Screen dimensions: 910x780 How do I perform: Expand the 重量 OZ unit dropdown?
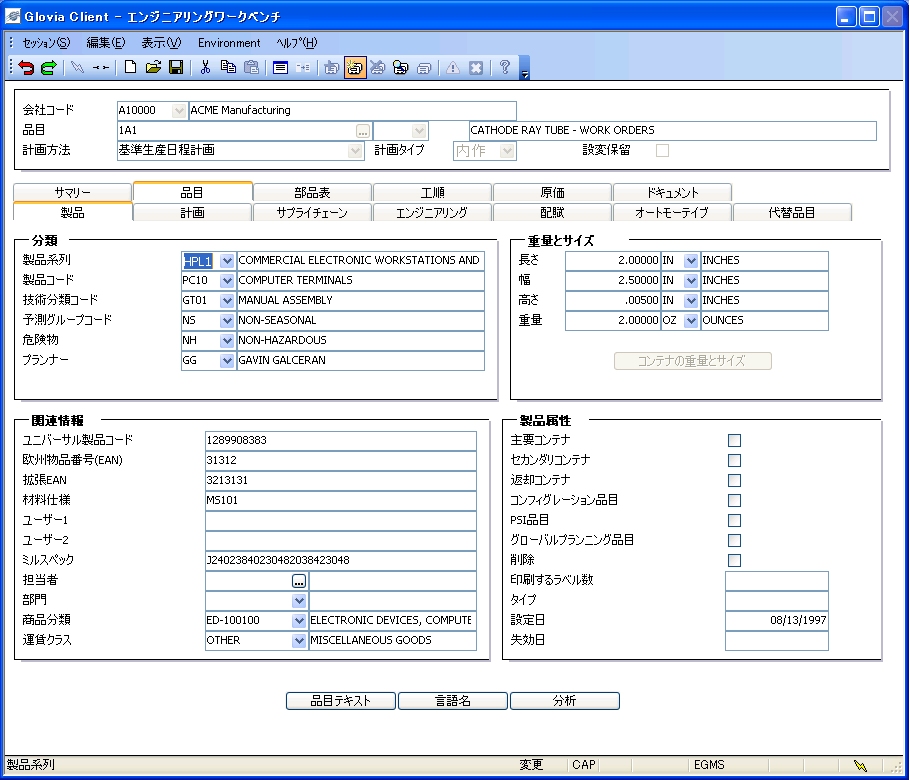click(691, 321)
